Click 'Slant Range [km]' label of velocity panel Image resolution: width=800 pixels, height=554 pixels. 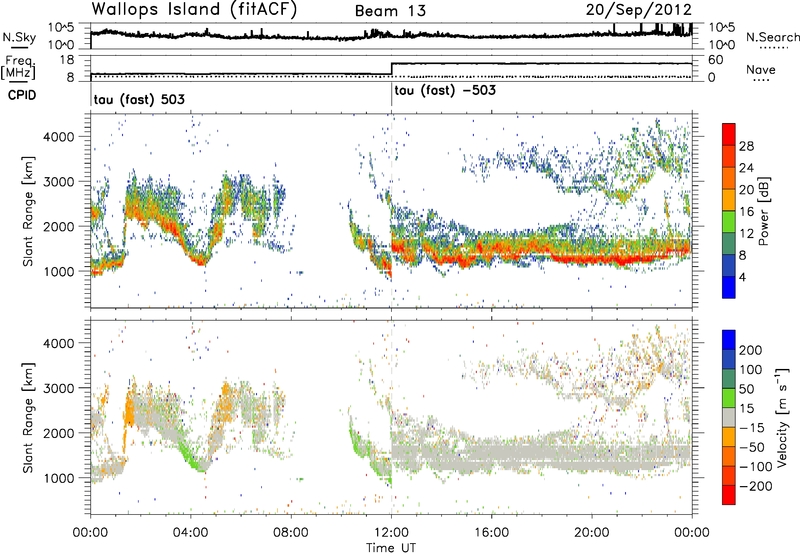(29, 417)
